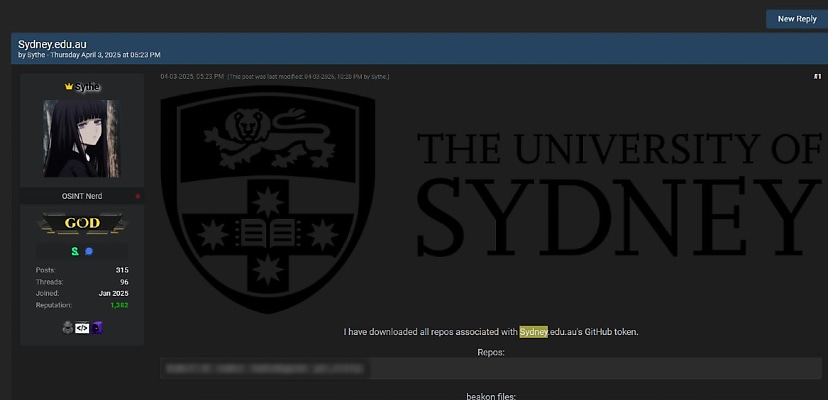This screenshot has width=828, height=400.
Task: Click the joined date Jan 2025
Action: click(x=114, y=293)
